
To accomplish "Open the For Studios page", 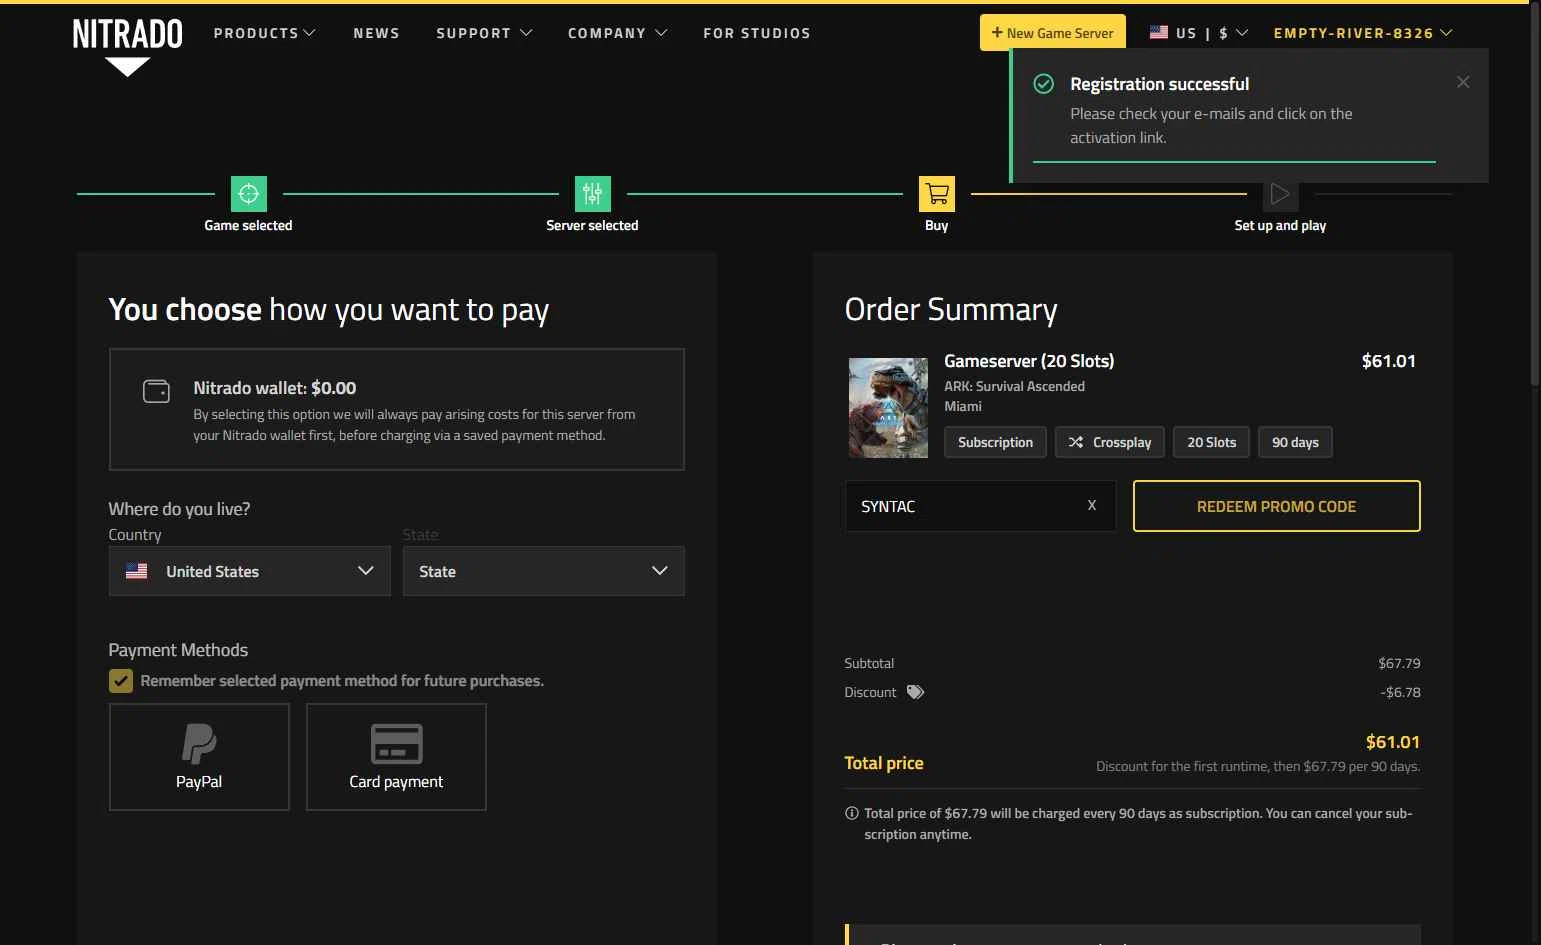I will click(757, 33).
